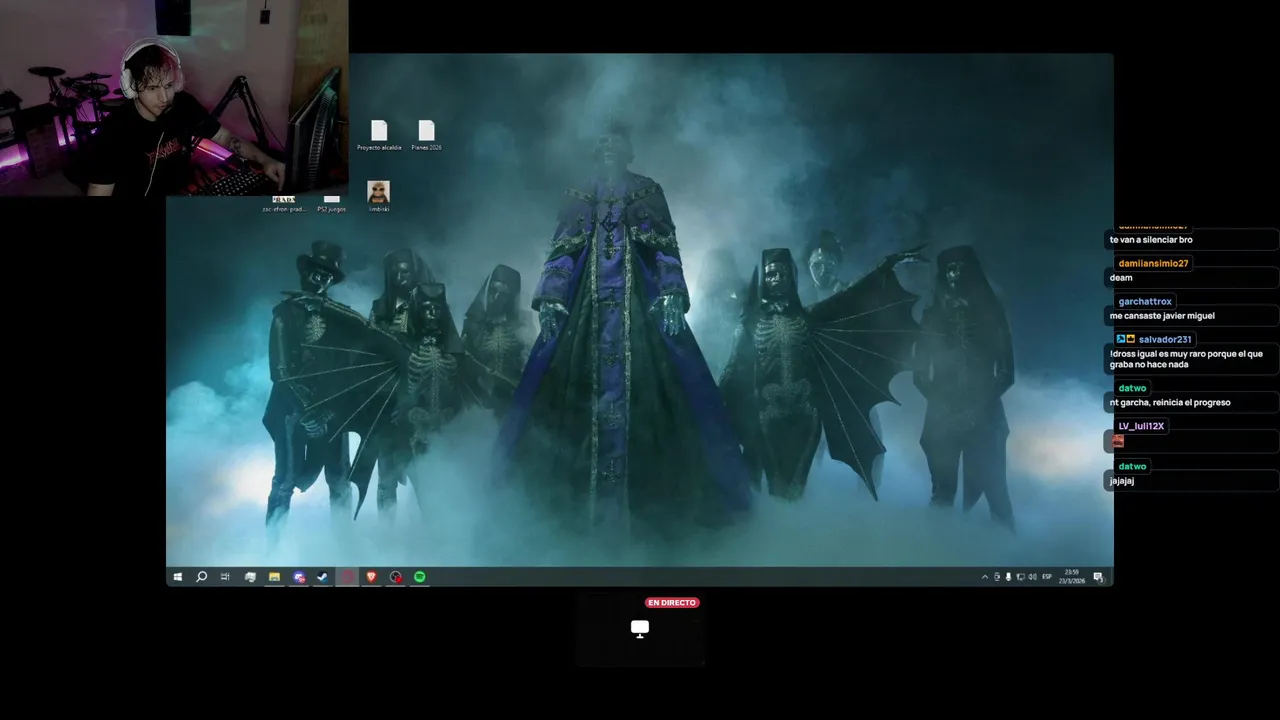Open the network tray icon

tap(1020, 577)
